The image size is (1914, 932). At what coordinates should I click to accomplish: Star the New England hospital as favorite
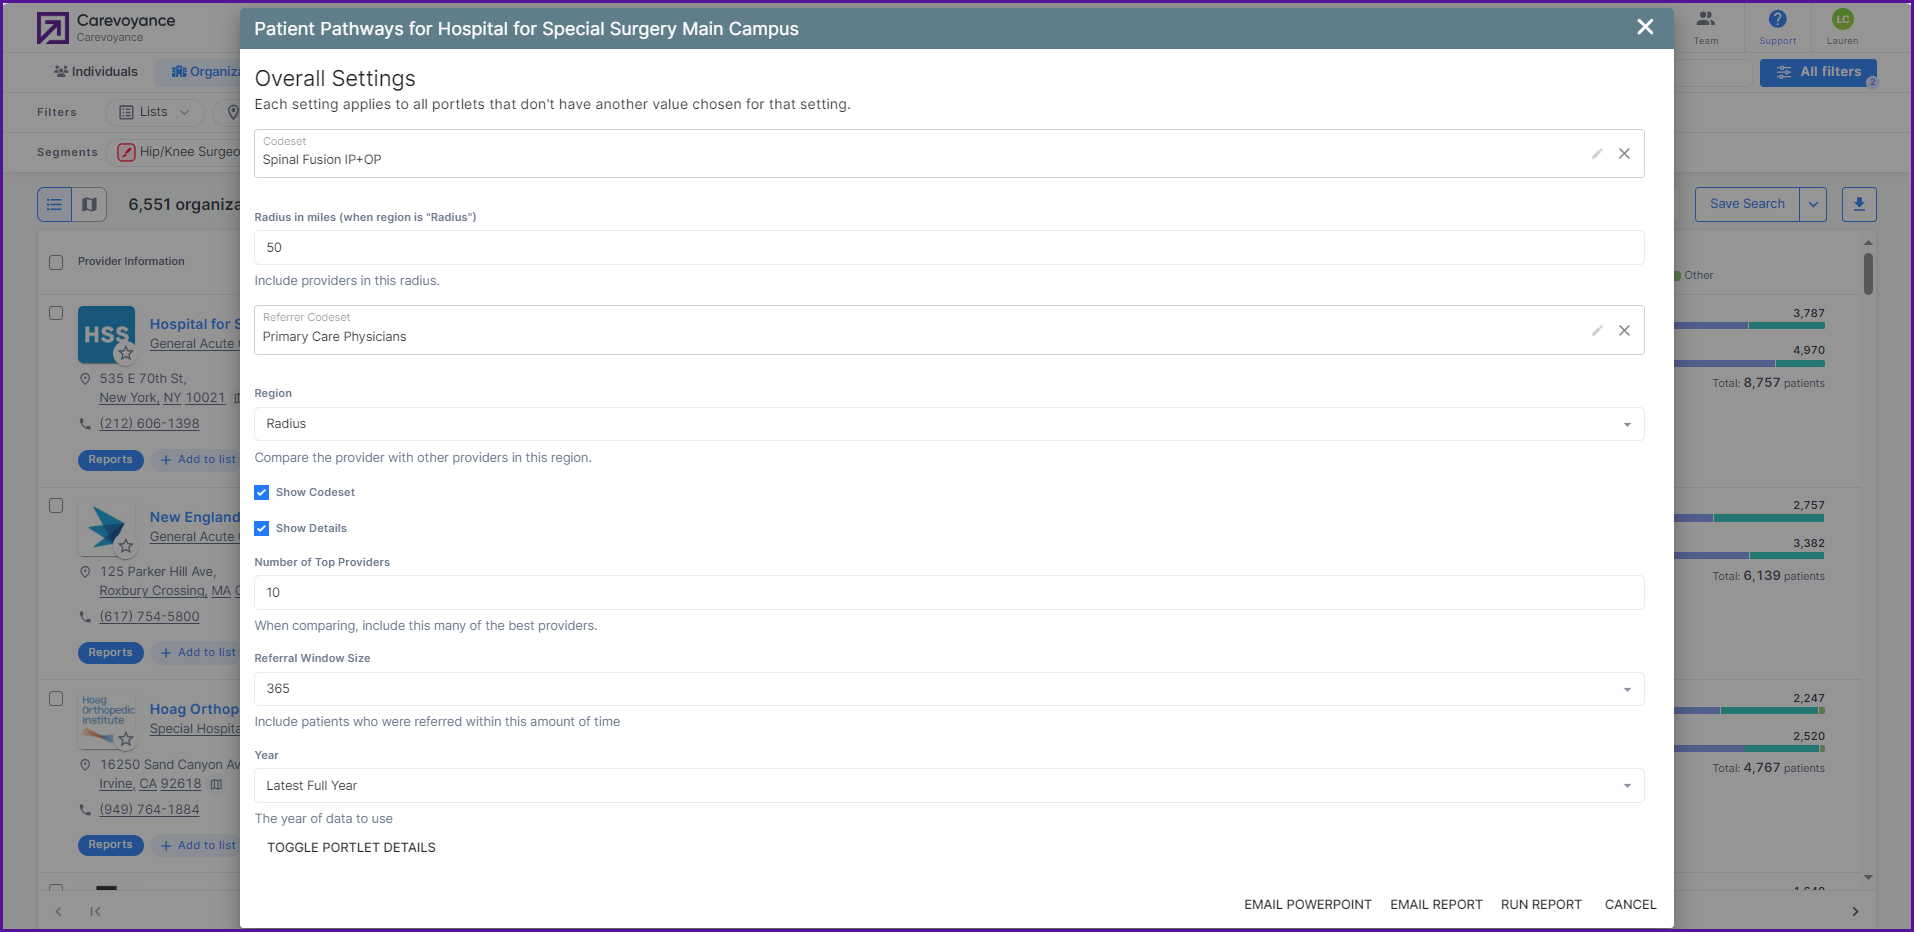tap(125, 546)
